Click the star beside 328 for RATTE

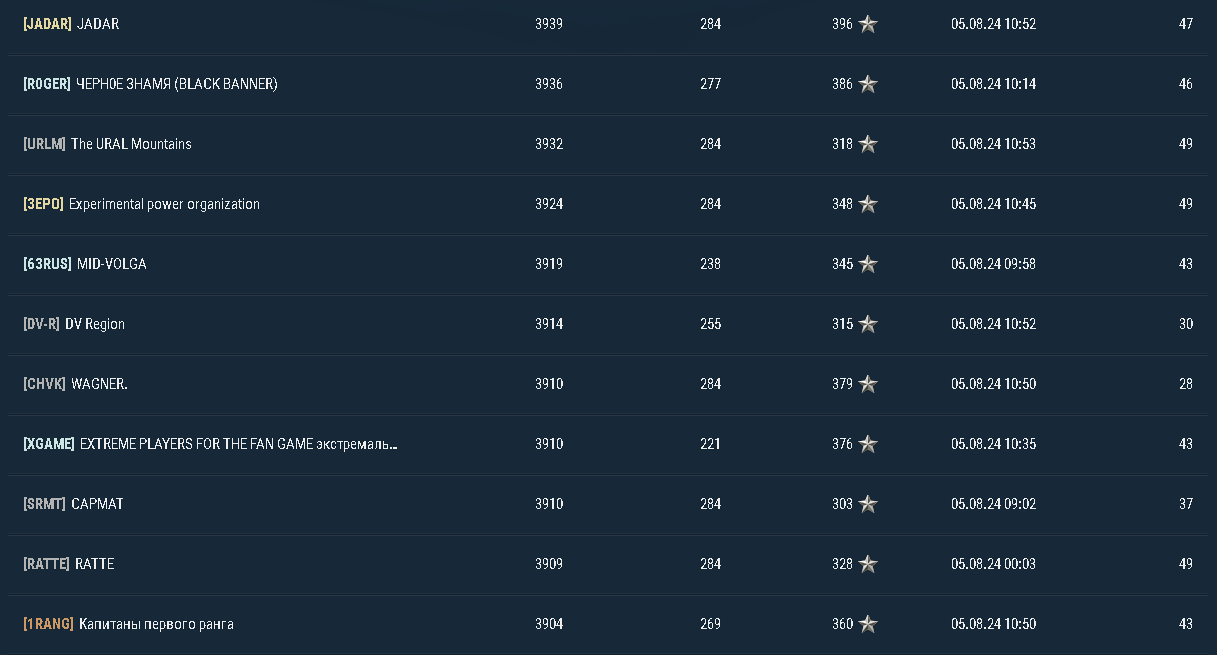pos(868,564)
